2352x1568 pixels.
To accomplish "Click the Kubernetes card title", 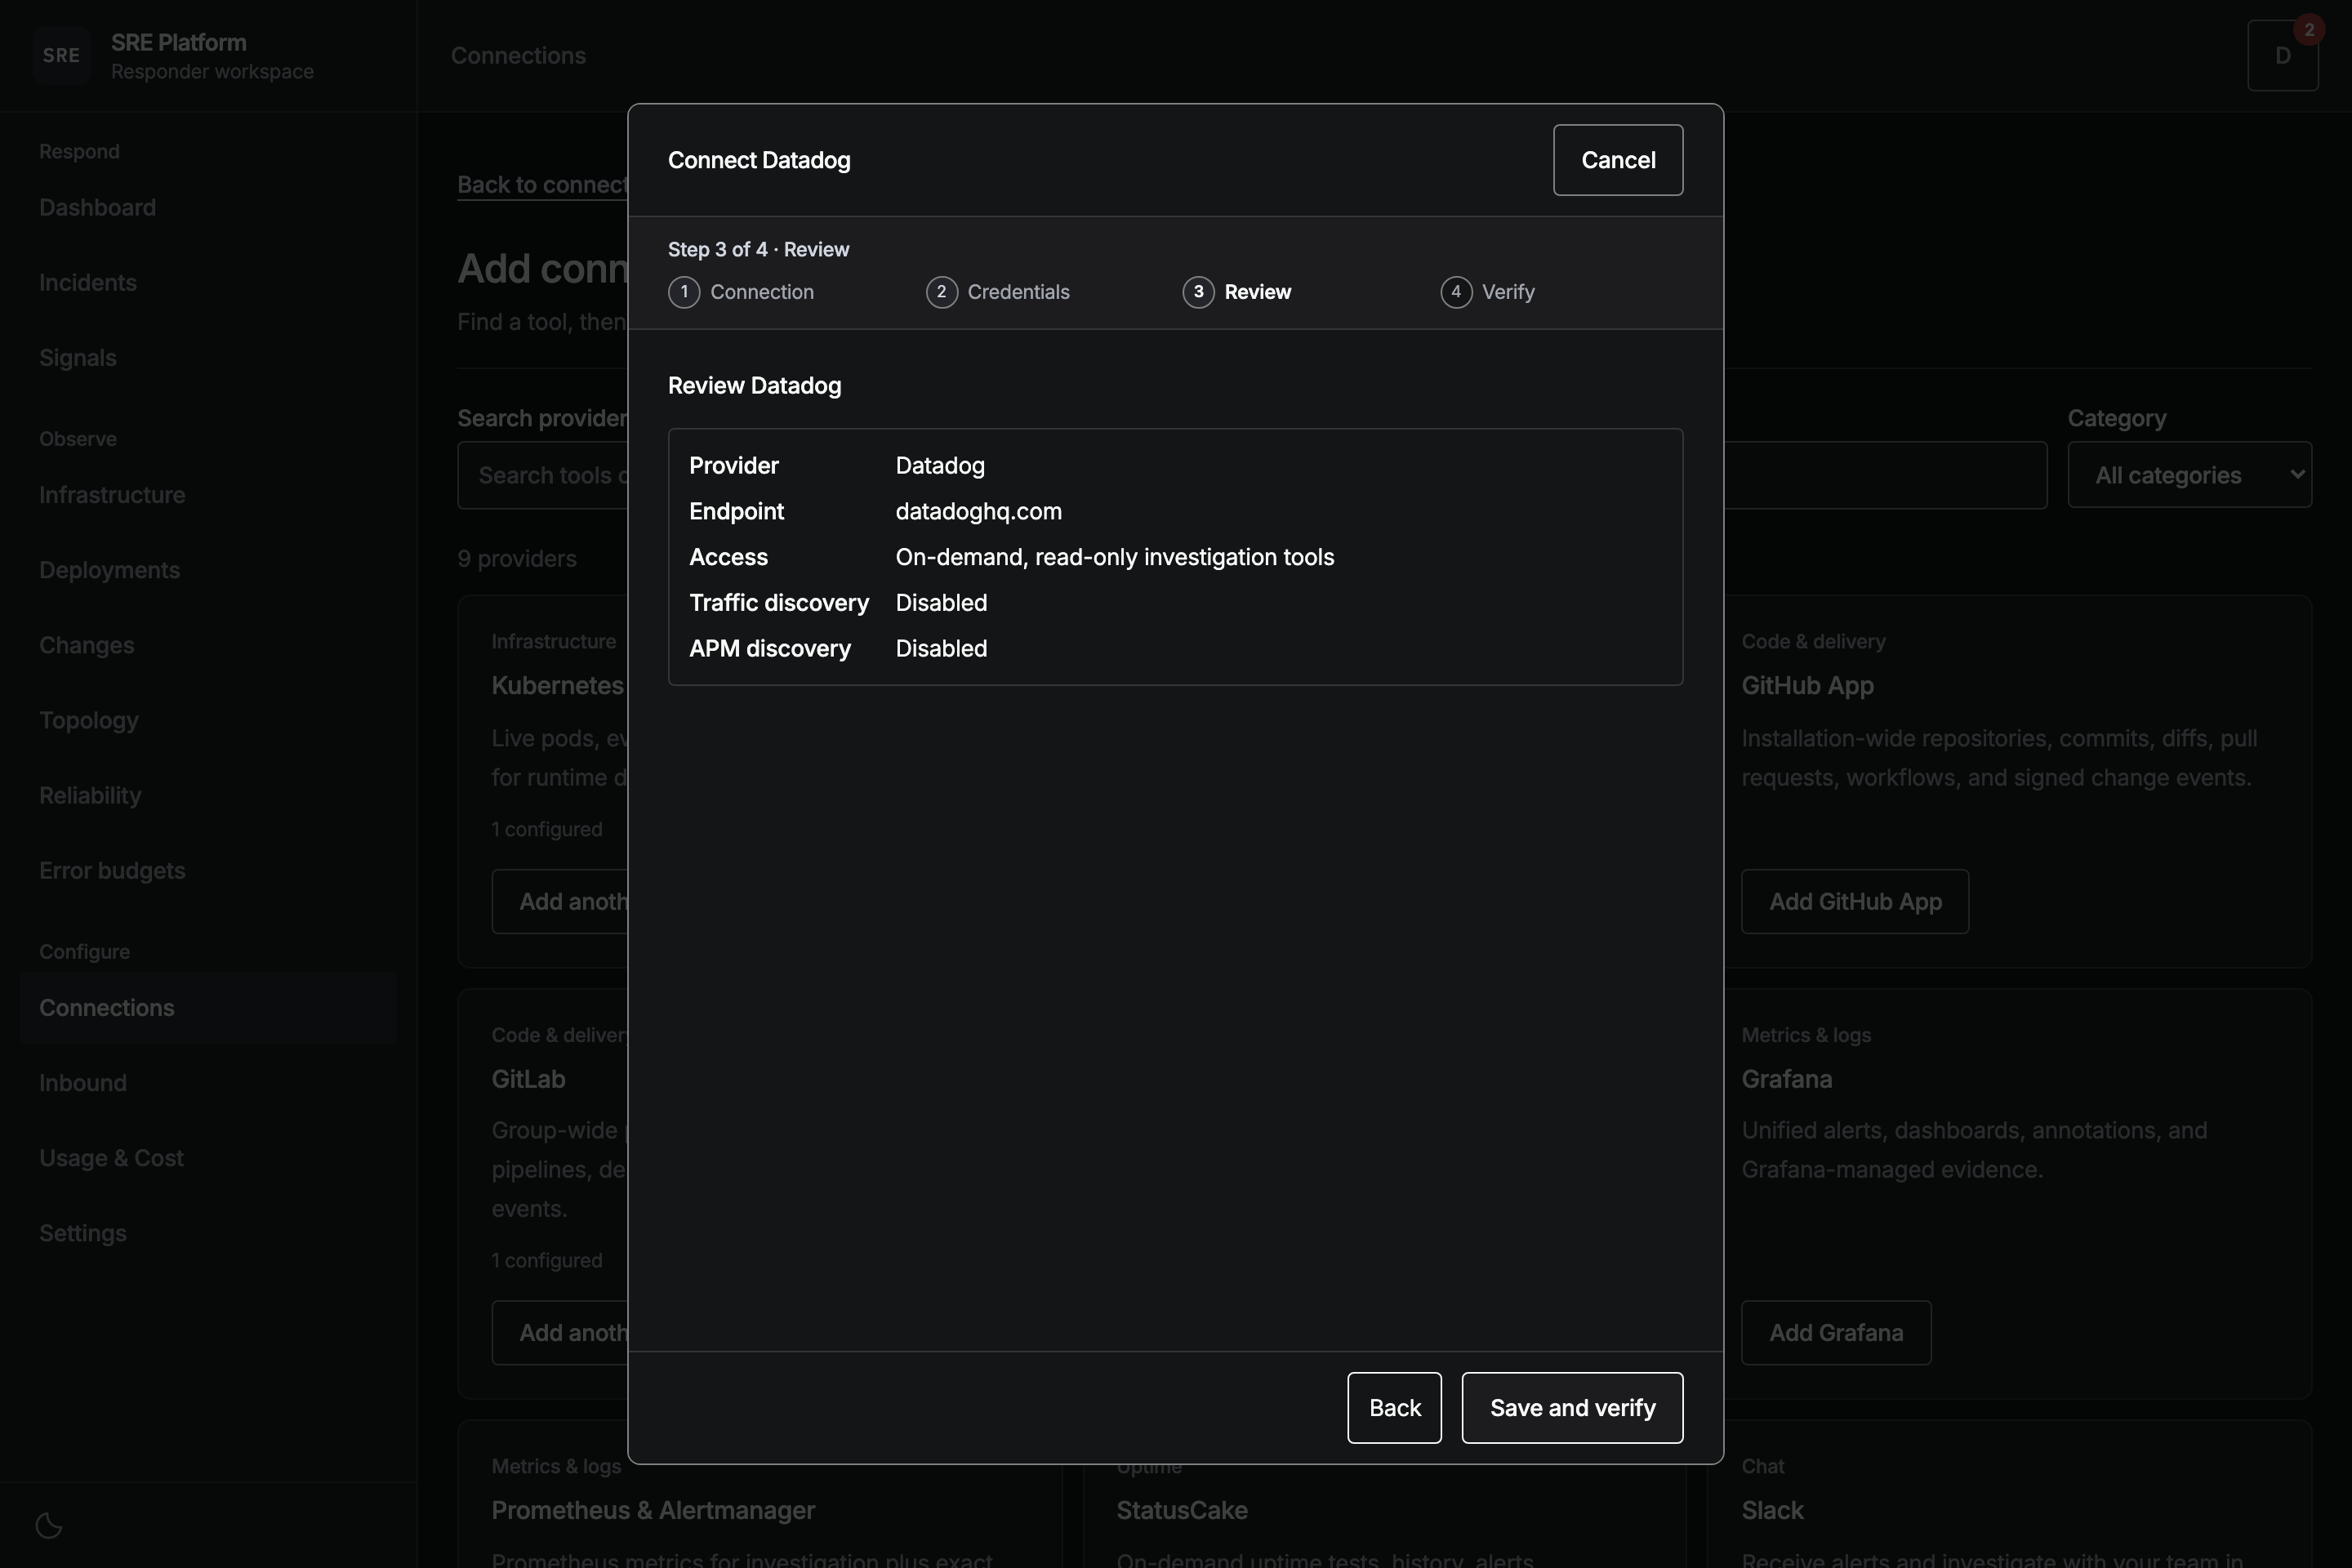I will pos(558,685).
